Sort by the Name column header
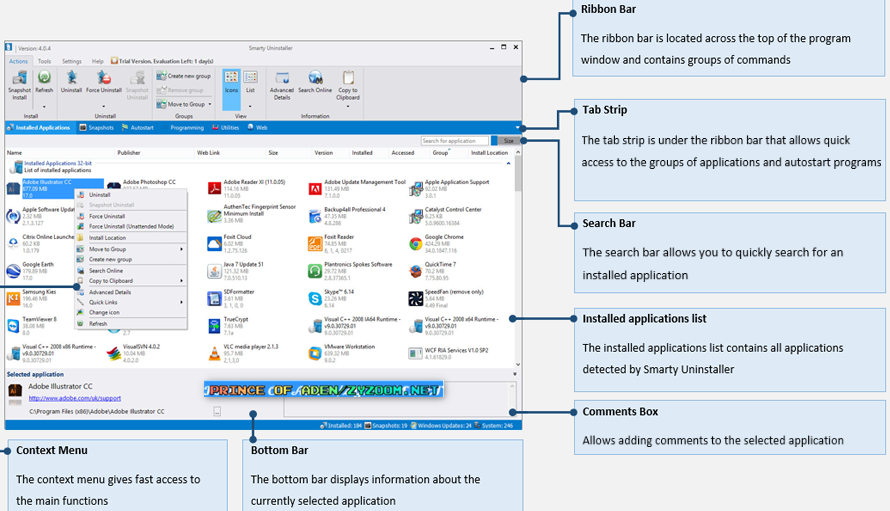Image resolution: width=890 pixels, height=511 pixels. tap(15, 153)
